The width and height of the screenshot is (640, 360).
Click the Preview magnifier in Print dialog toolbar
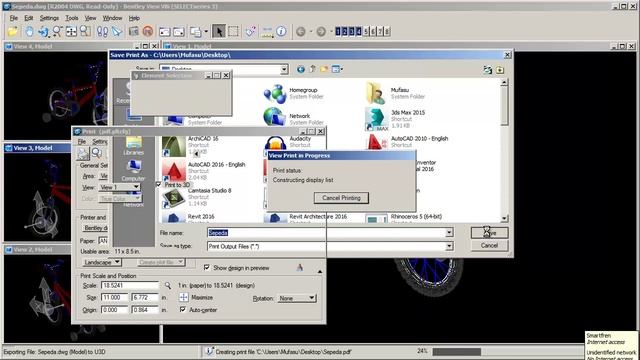coord(97,153)
